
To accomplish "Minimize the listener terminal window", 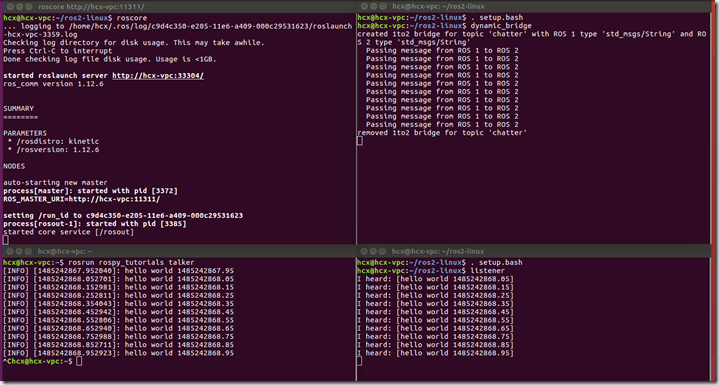I will click(x=374, y=251).
